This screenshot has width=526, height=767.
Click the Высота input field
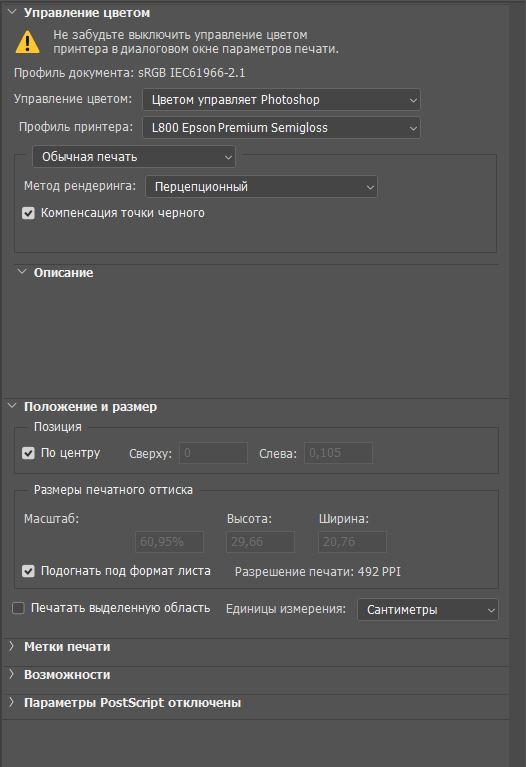pyautogui.click(x=260, y=542)
